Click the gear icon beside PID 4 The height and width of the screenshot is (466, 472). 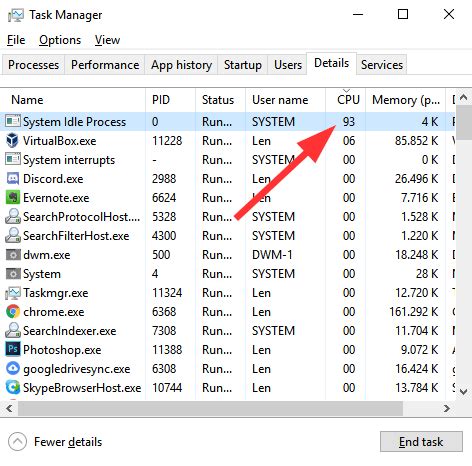pyautogui.click(x=13, y=274)
